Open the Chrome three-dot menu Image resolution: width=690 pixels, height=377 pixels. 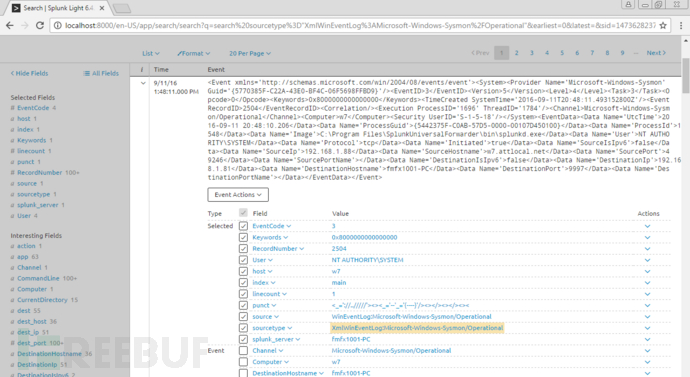[681, 26]
